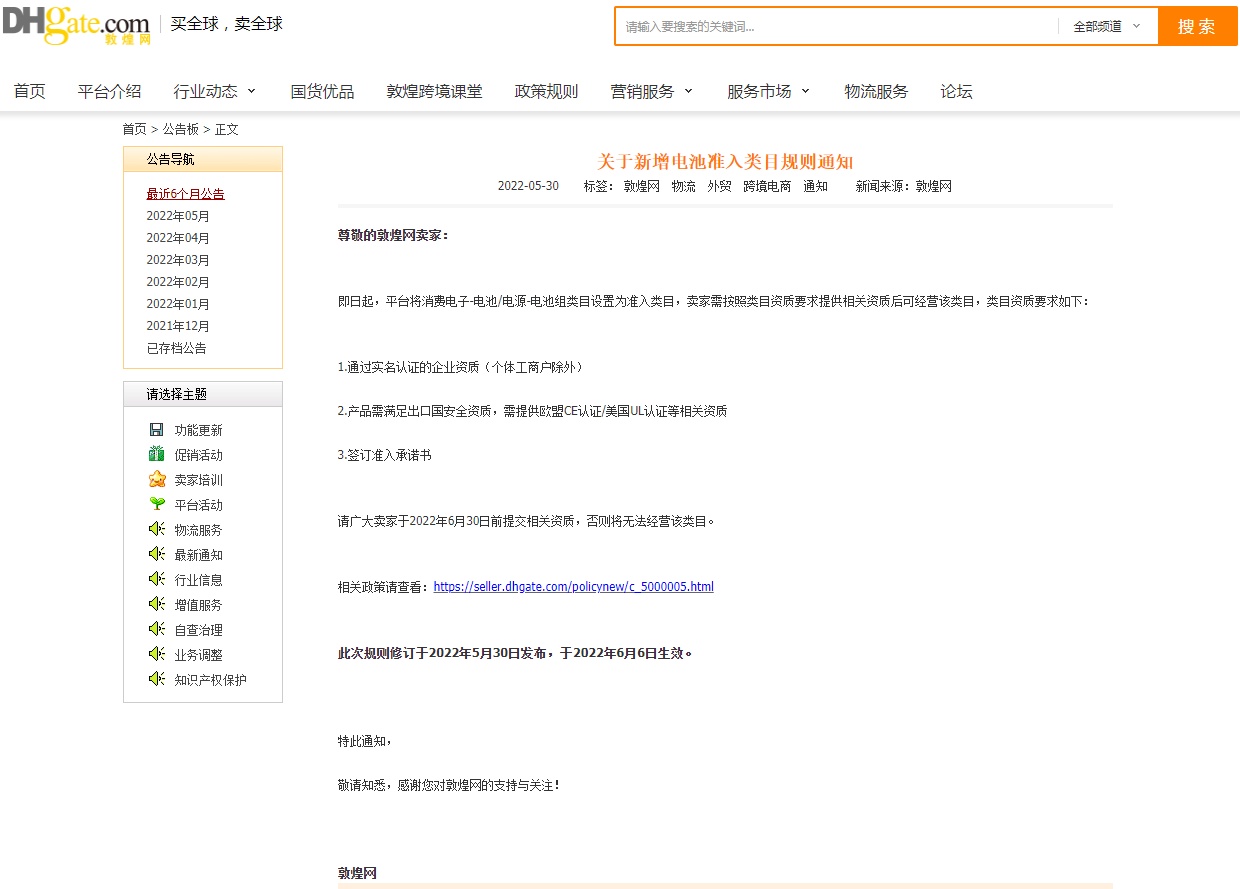Click the speaker icon beside 最新通知
Viewport: 1240px width, 889px height.
tap(157, 555)
